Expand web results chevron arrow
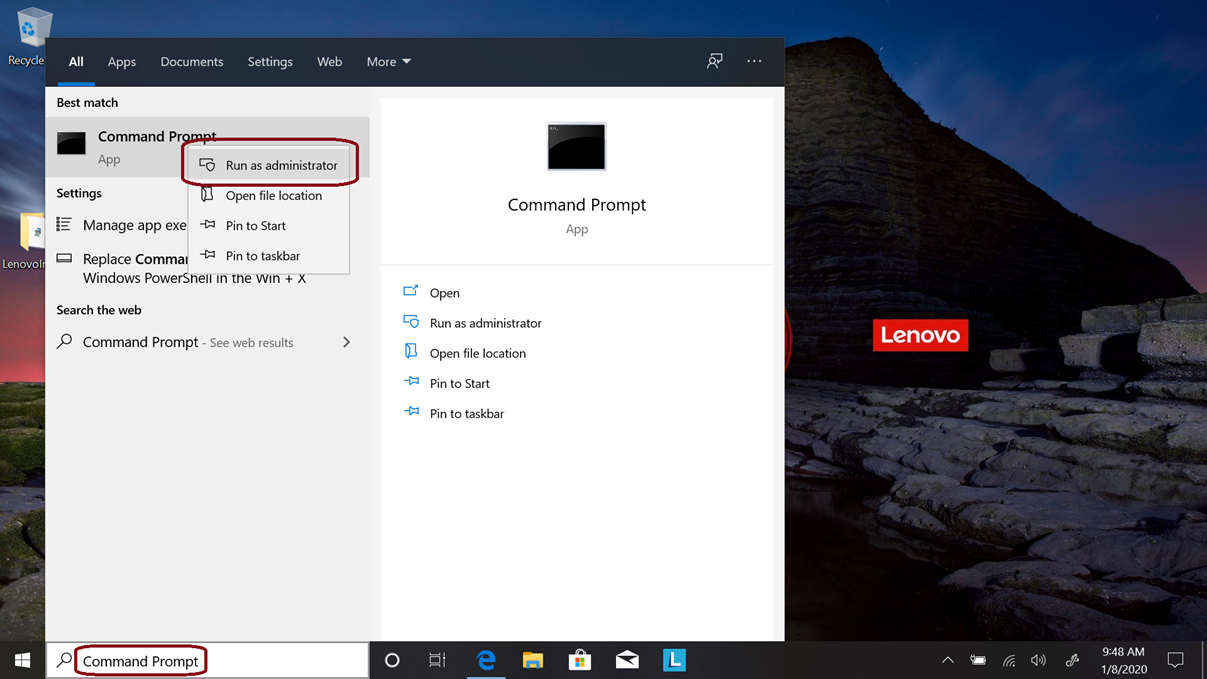The width and height of the screenshot is (1207, 679). click(x=347, y=342)
